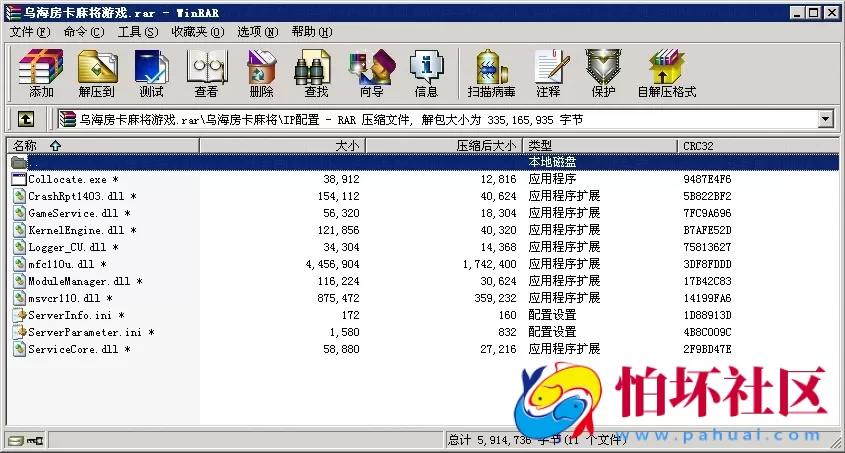845x453 pixels.
Task: Click the 添加 (Add) toolbar icon
Action: [x=41, y=73]
